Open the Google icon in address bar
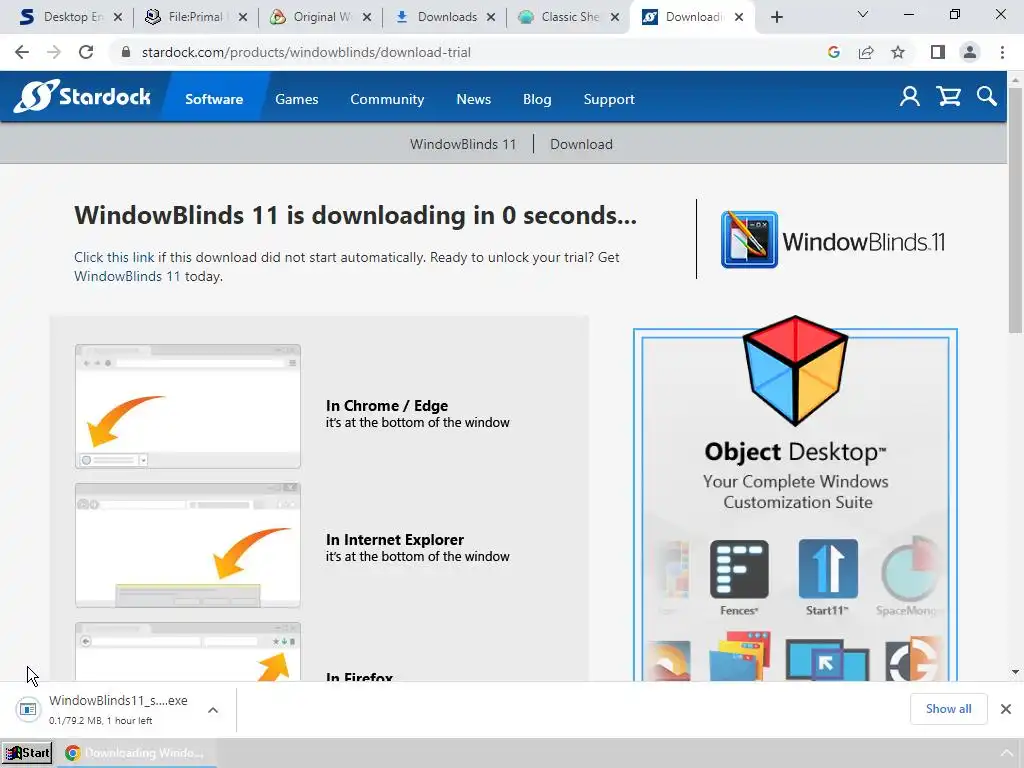This screenshot has width=1024, height=768. tap(833, 52)
